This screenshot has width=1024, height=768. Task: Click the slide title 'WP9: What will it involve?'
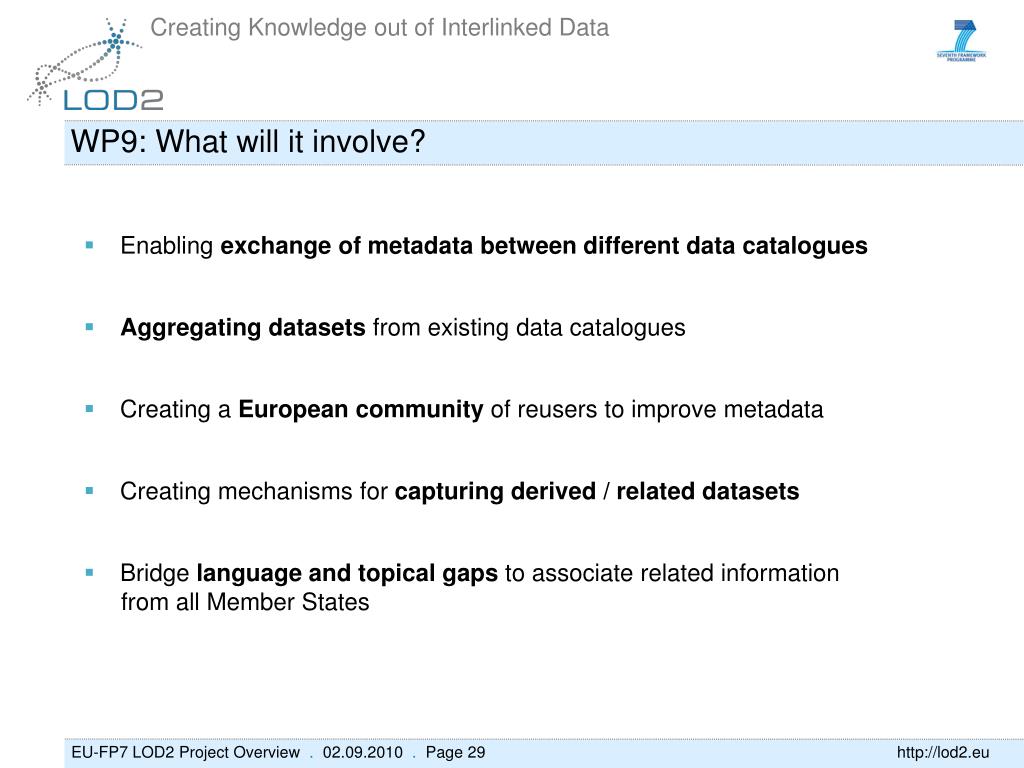click(248, 141)
